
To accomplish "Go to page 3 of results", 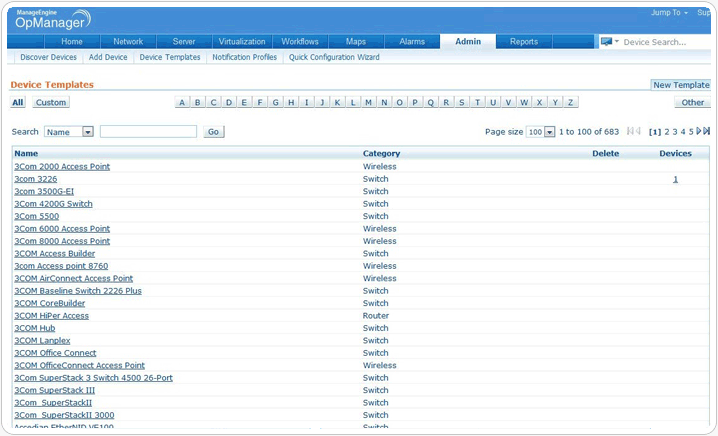I will 674,132.
